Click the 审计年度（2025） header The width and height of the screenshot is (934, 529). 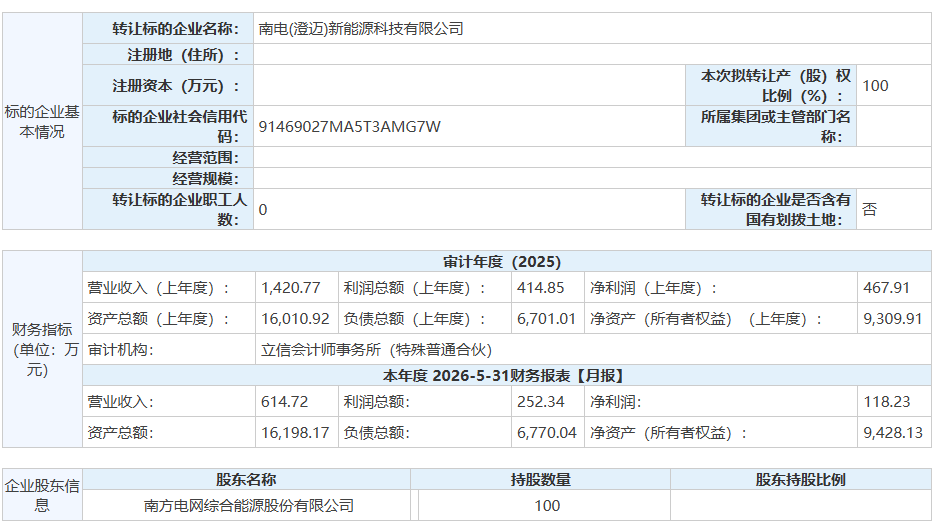502,262
